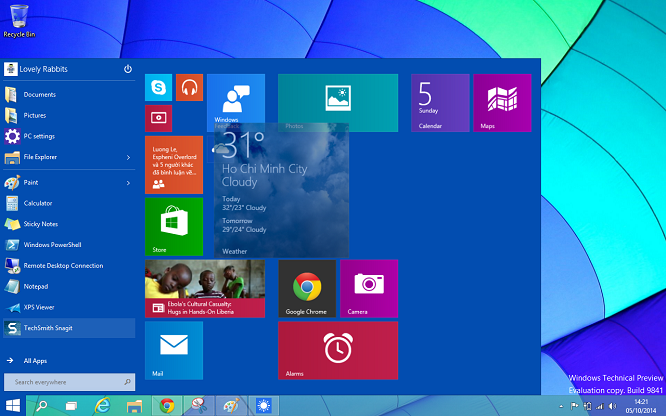666x416 pixels.
Task: Switch to Paint on the taskbar
Action: 231,406
